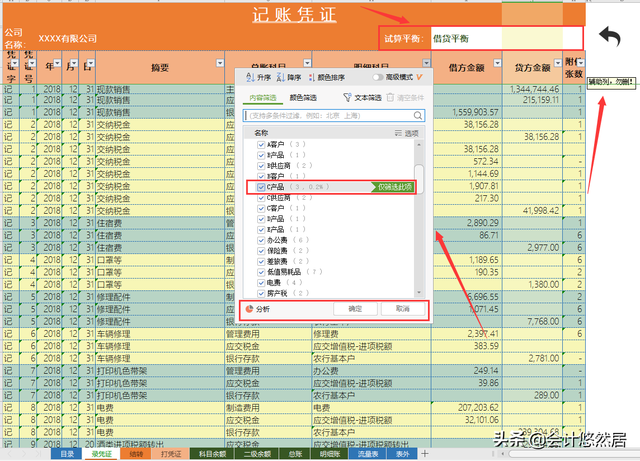This screenshot has height=461, width=640.
Task: Select the 207,203.62 debit amount cell
Action: click(467, 408)
